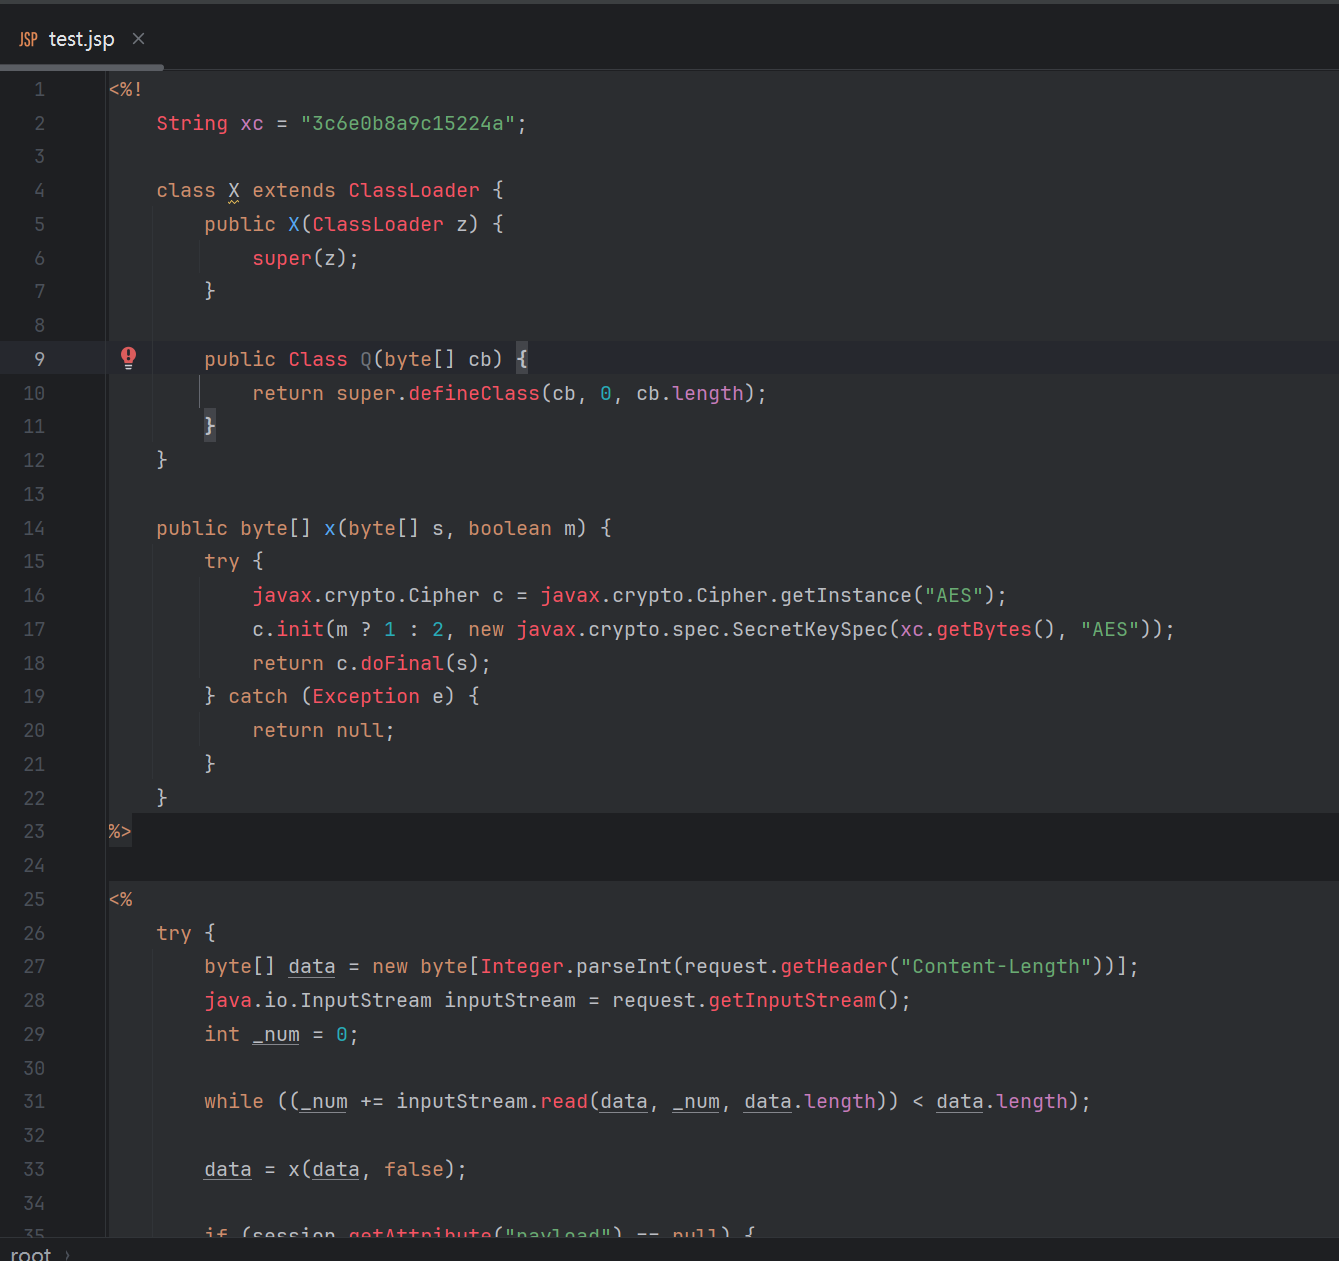Image resolution: width=1339 pixels, height=1261 pixels.
Task: Click SecretKeySpec on line 17
Action: (x=810, y=629)
